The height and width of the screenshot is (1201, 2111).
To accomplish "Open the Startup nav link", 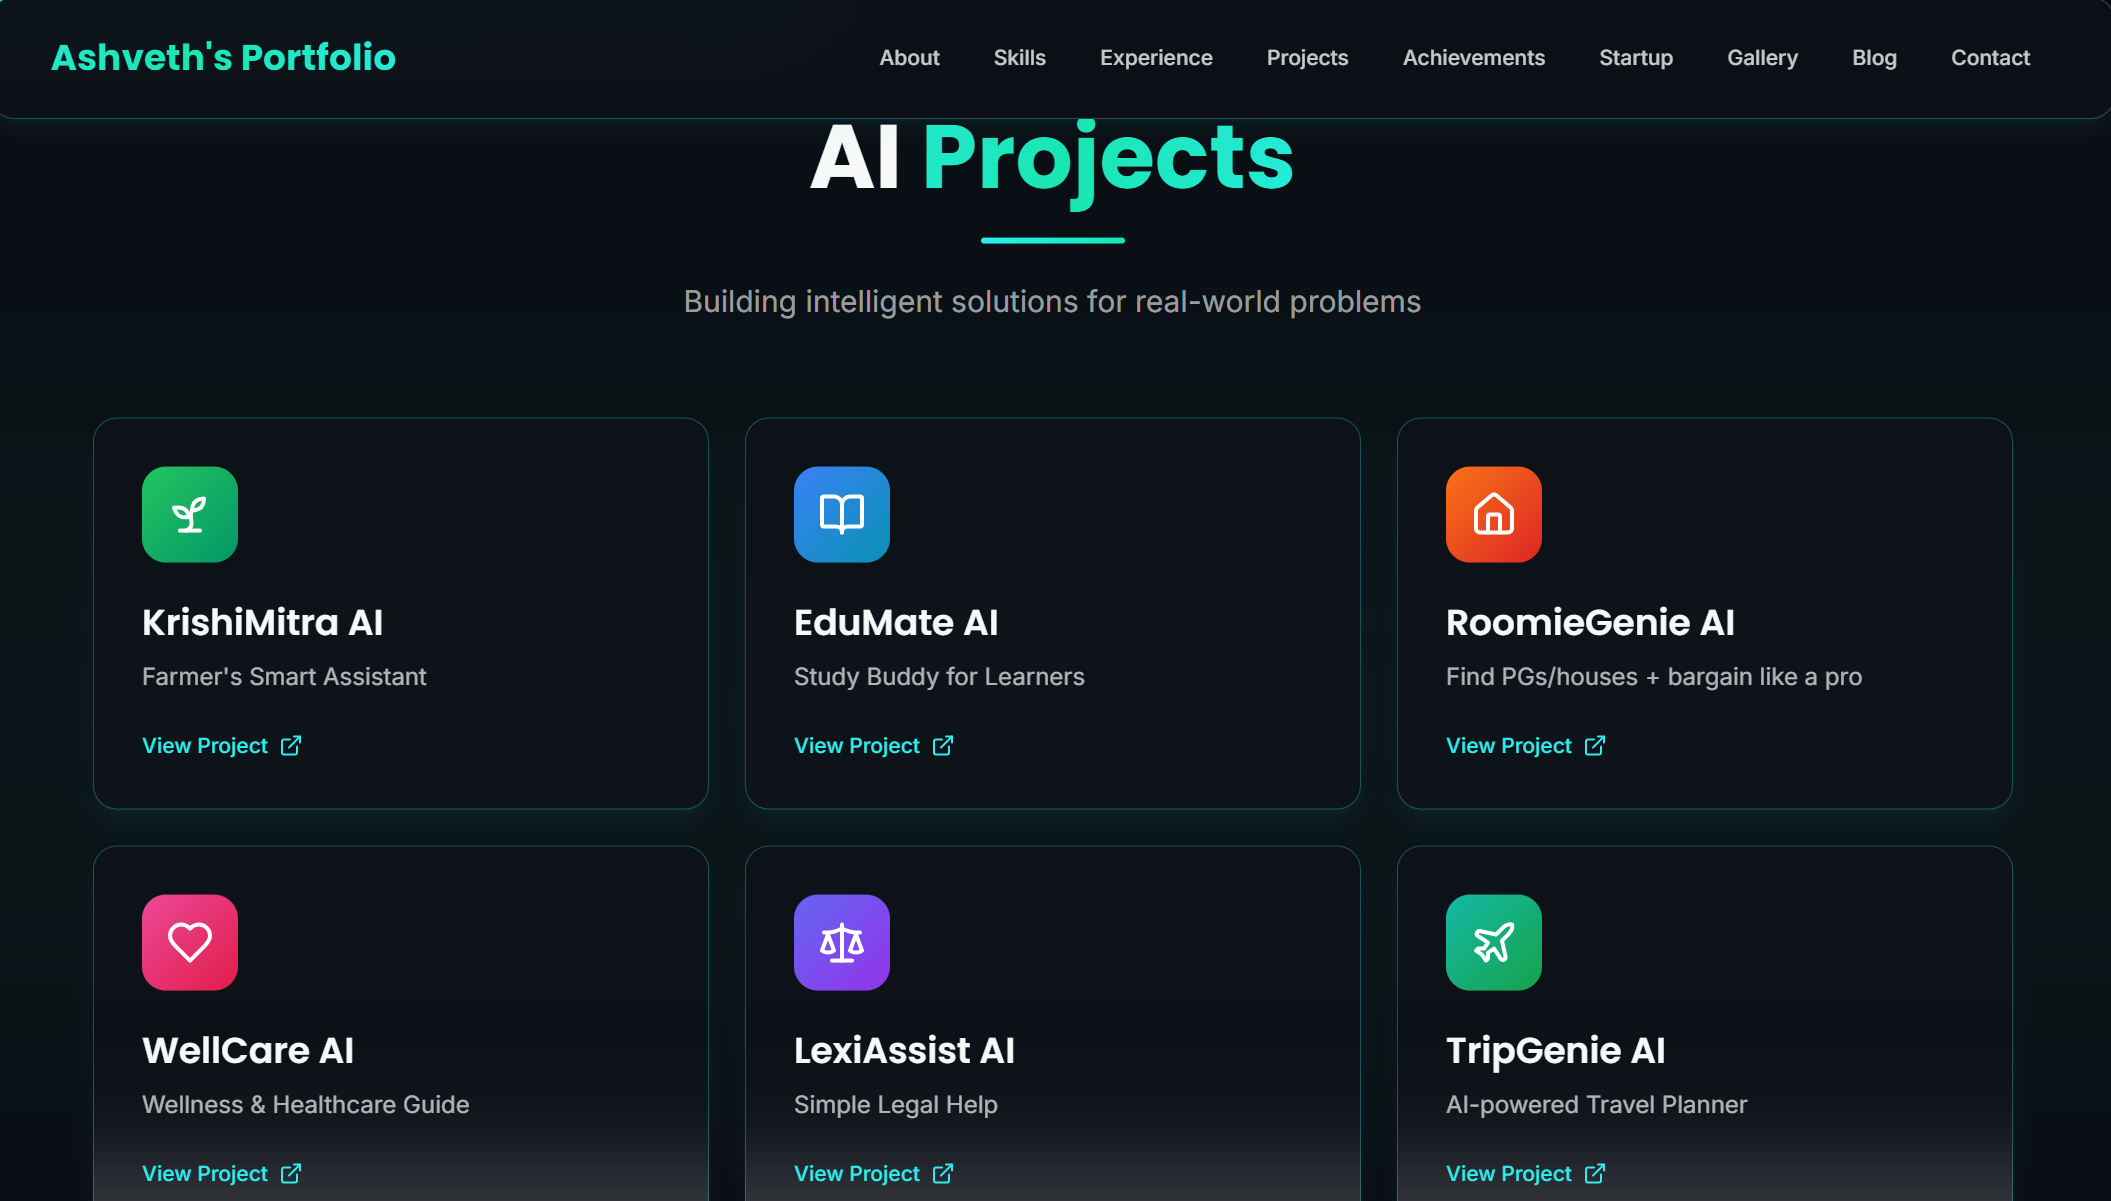I will (1635, 58).
